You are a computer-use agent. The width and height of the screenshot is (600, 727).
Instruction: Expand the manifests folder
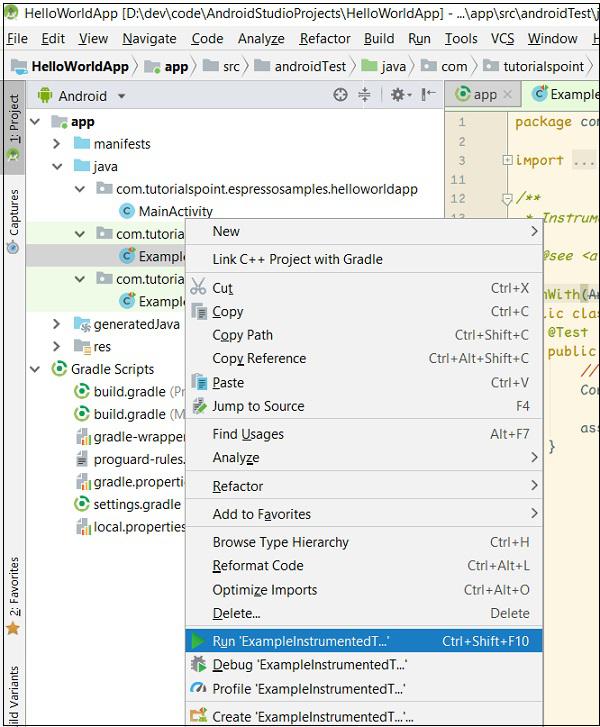tap(57, 144)
